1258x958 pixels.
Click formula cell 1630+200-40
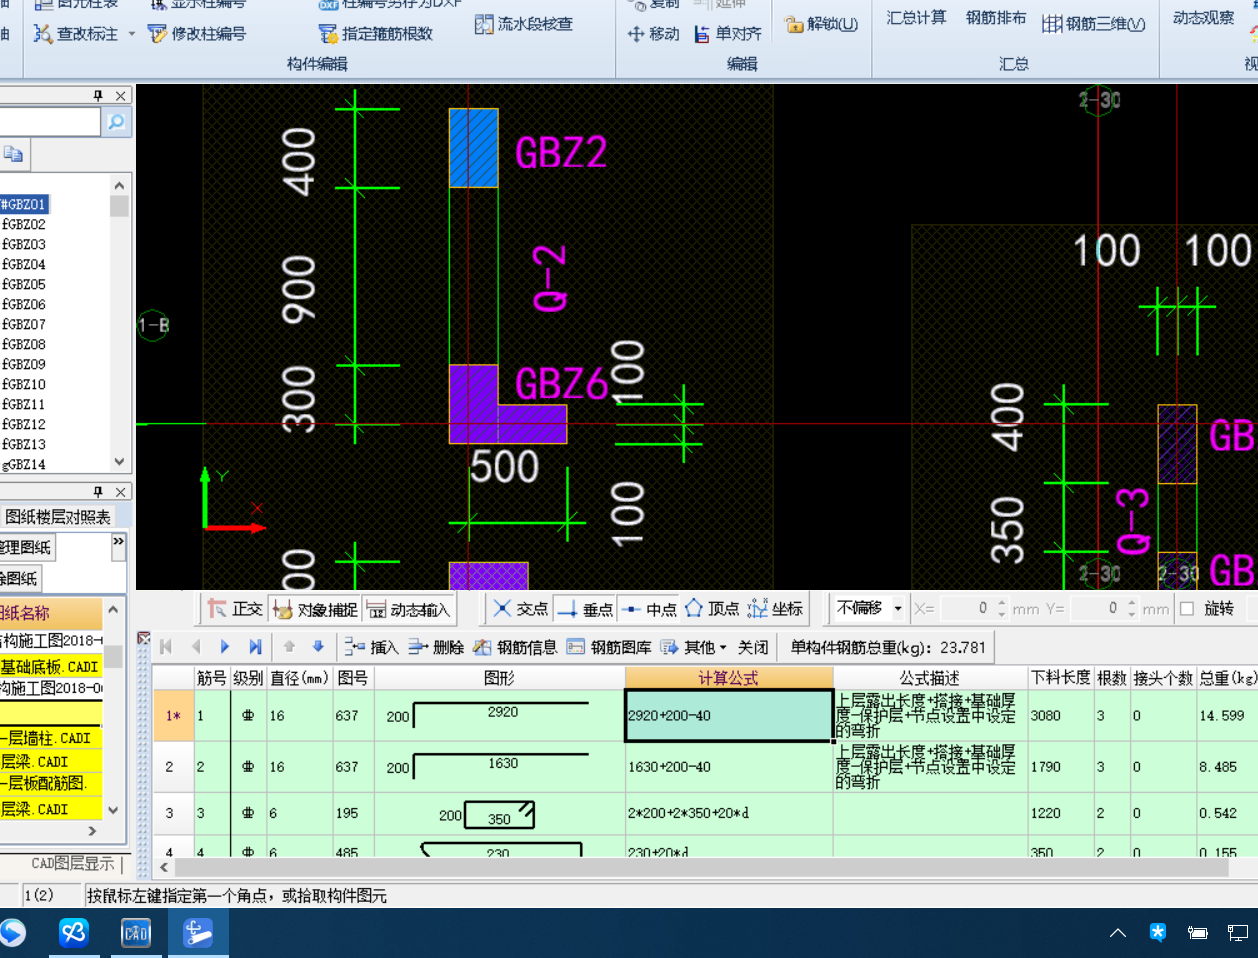click(x=728, y=767)
